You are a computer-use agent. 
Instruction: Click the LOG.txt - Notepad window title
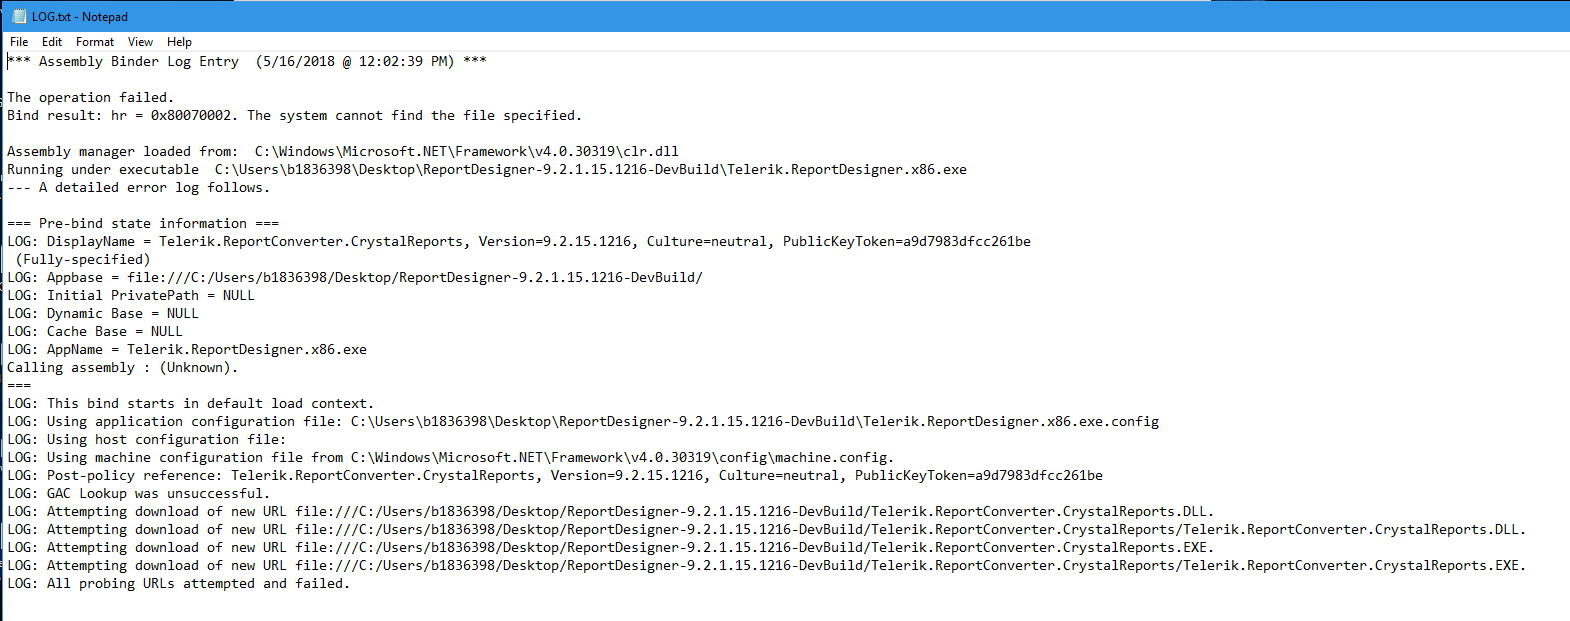(x=80, y=17)
